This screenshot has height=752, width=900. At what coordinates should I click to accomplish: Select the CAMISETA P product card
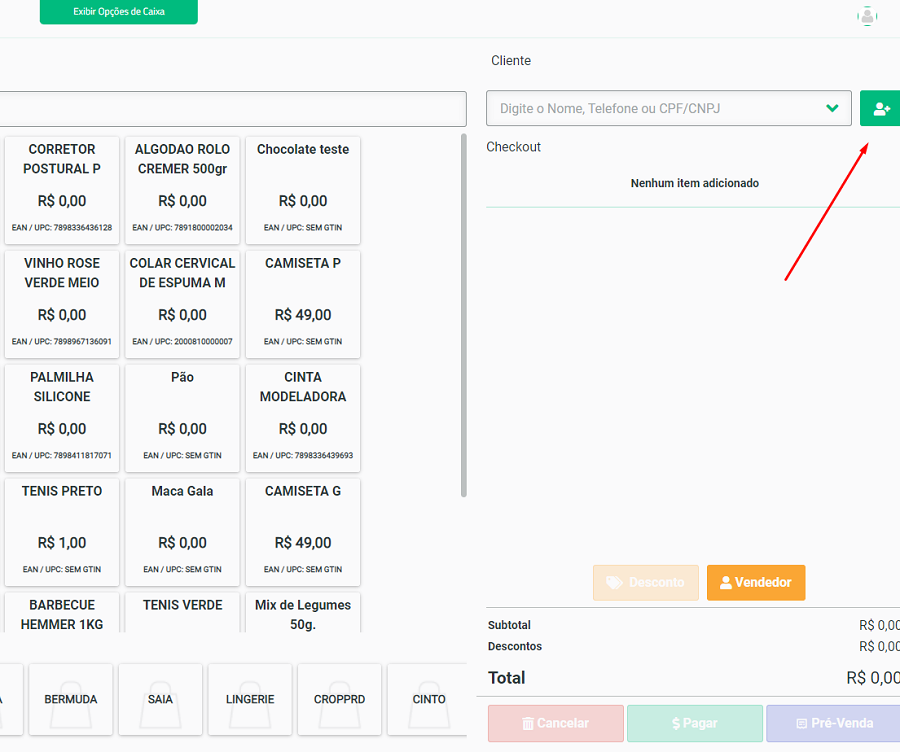point(303,304)
